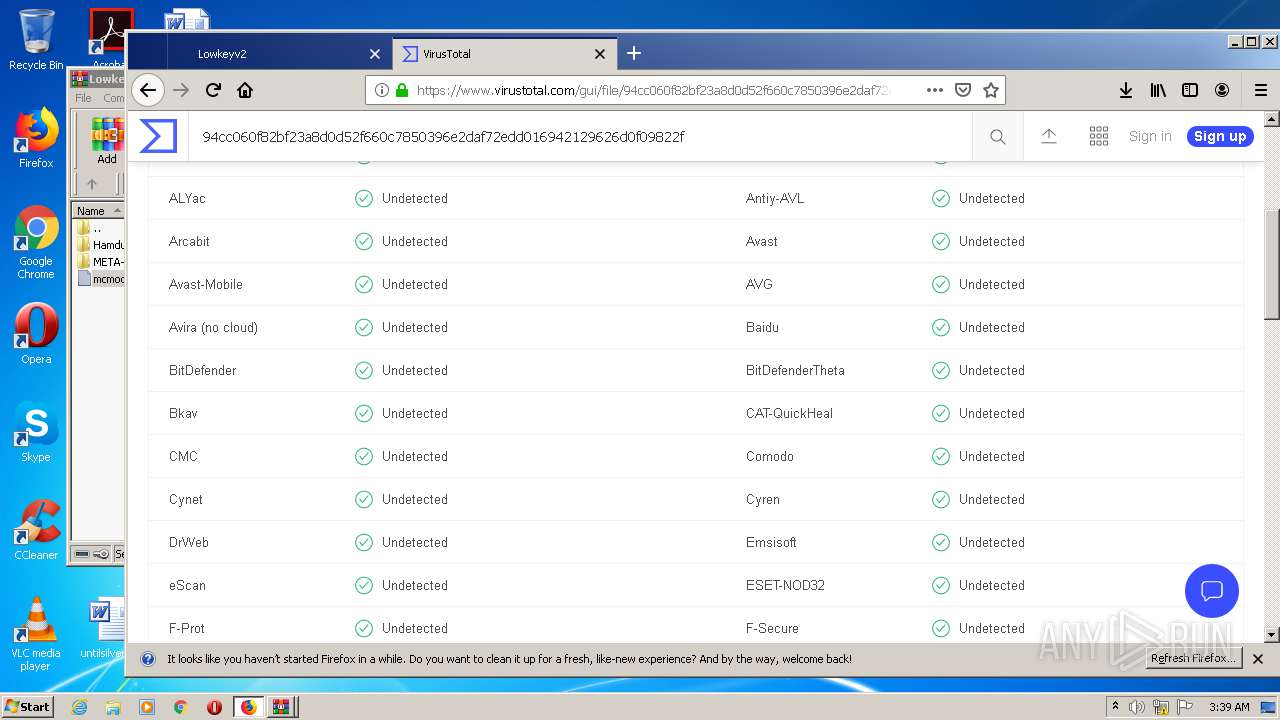
Task: Close the Lowkeyv2 tab
Action: 375,54
